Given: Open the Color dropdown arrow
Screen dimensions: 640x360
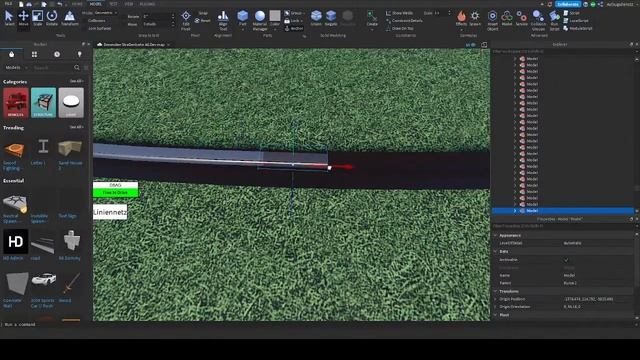Looking at the screenshot, I should pyautogui.click(x=275, y=29).
